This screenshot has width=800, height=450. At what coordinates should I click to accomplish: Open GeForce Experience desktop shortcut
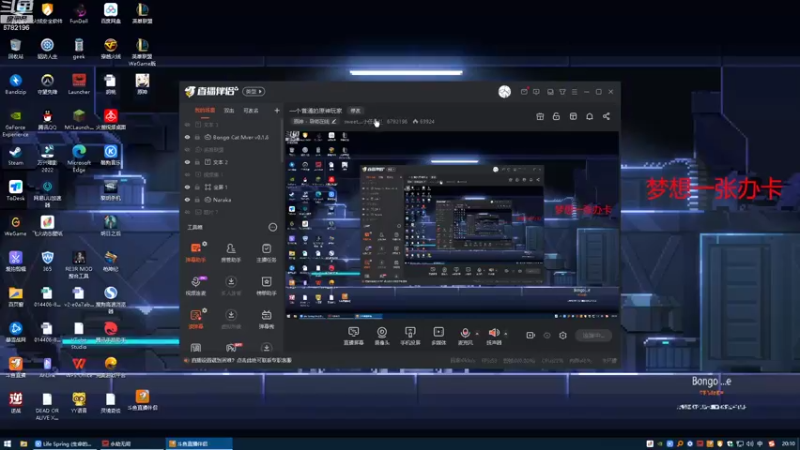[x=15, y=123]
